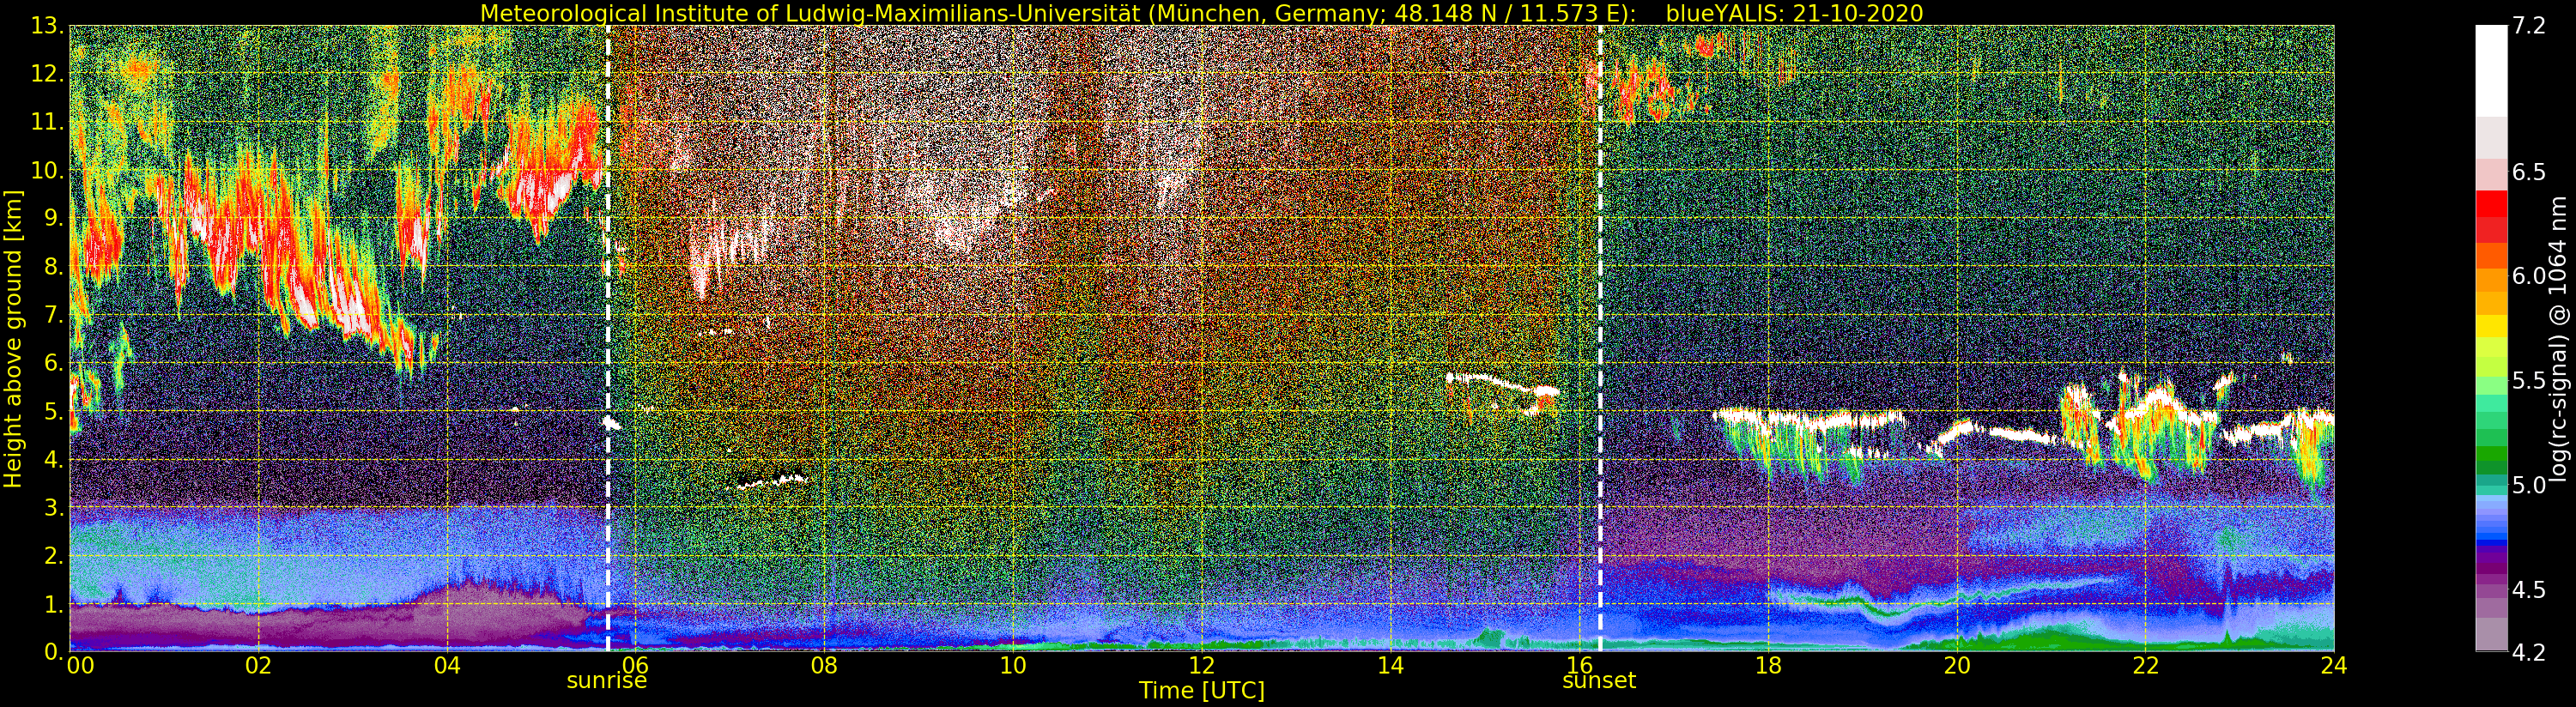Click the '3.' height axis tick label

pyautogui.click(x=53, y=508)
